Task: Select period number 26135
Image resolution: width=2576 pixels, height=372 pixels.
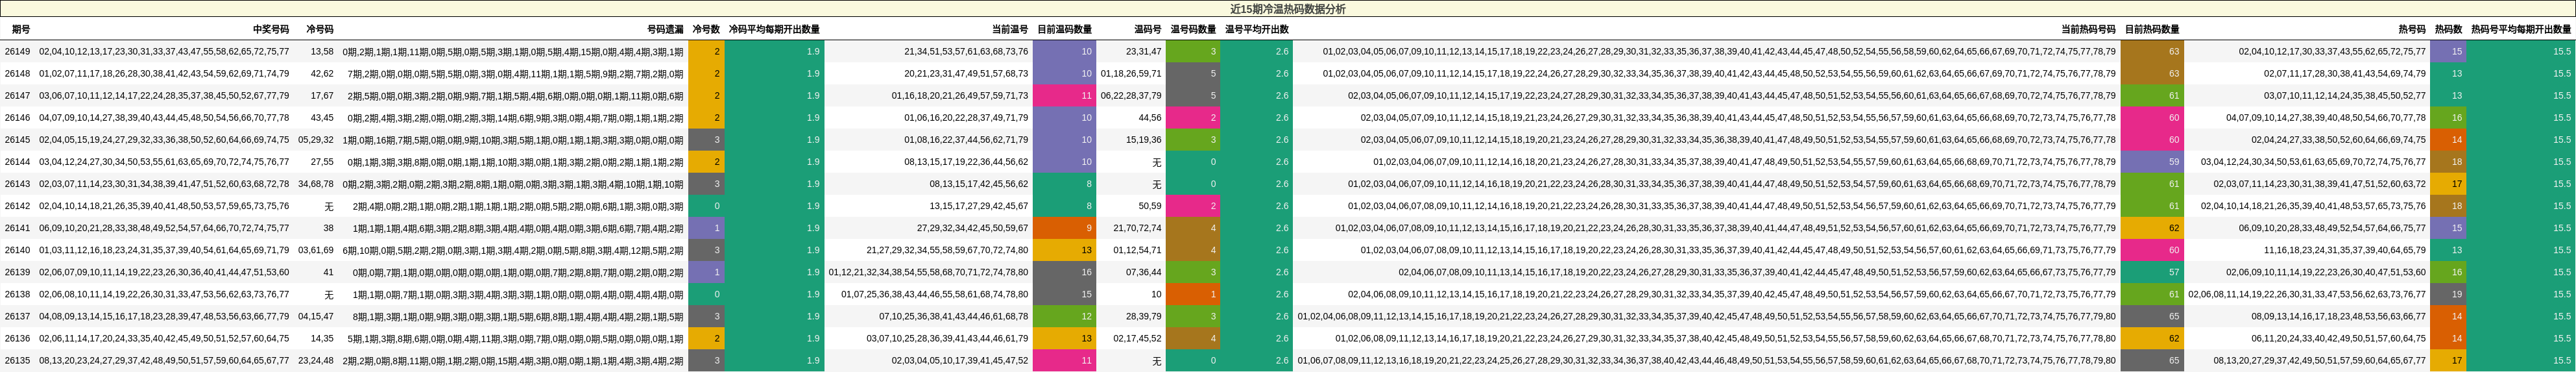Action: pyautogui.click(x=17, y=360)
